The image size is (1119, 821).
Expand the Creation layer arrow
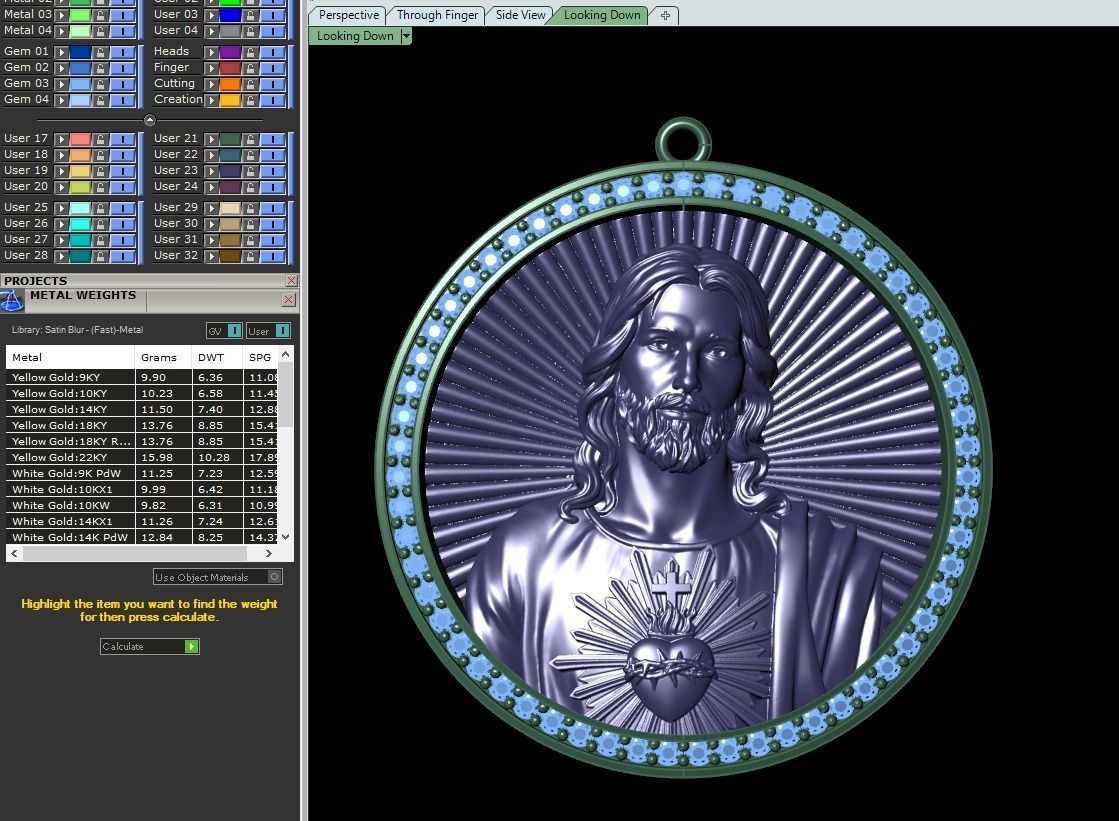click(211, 100)
